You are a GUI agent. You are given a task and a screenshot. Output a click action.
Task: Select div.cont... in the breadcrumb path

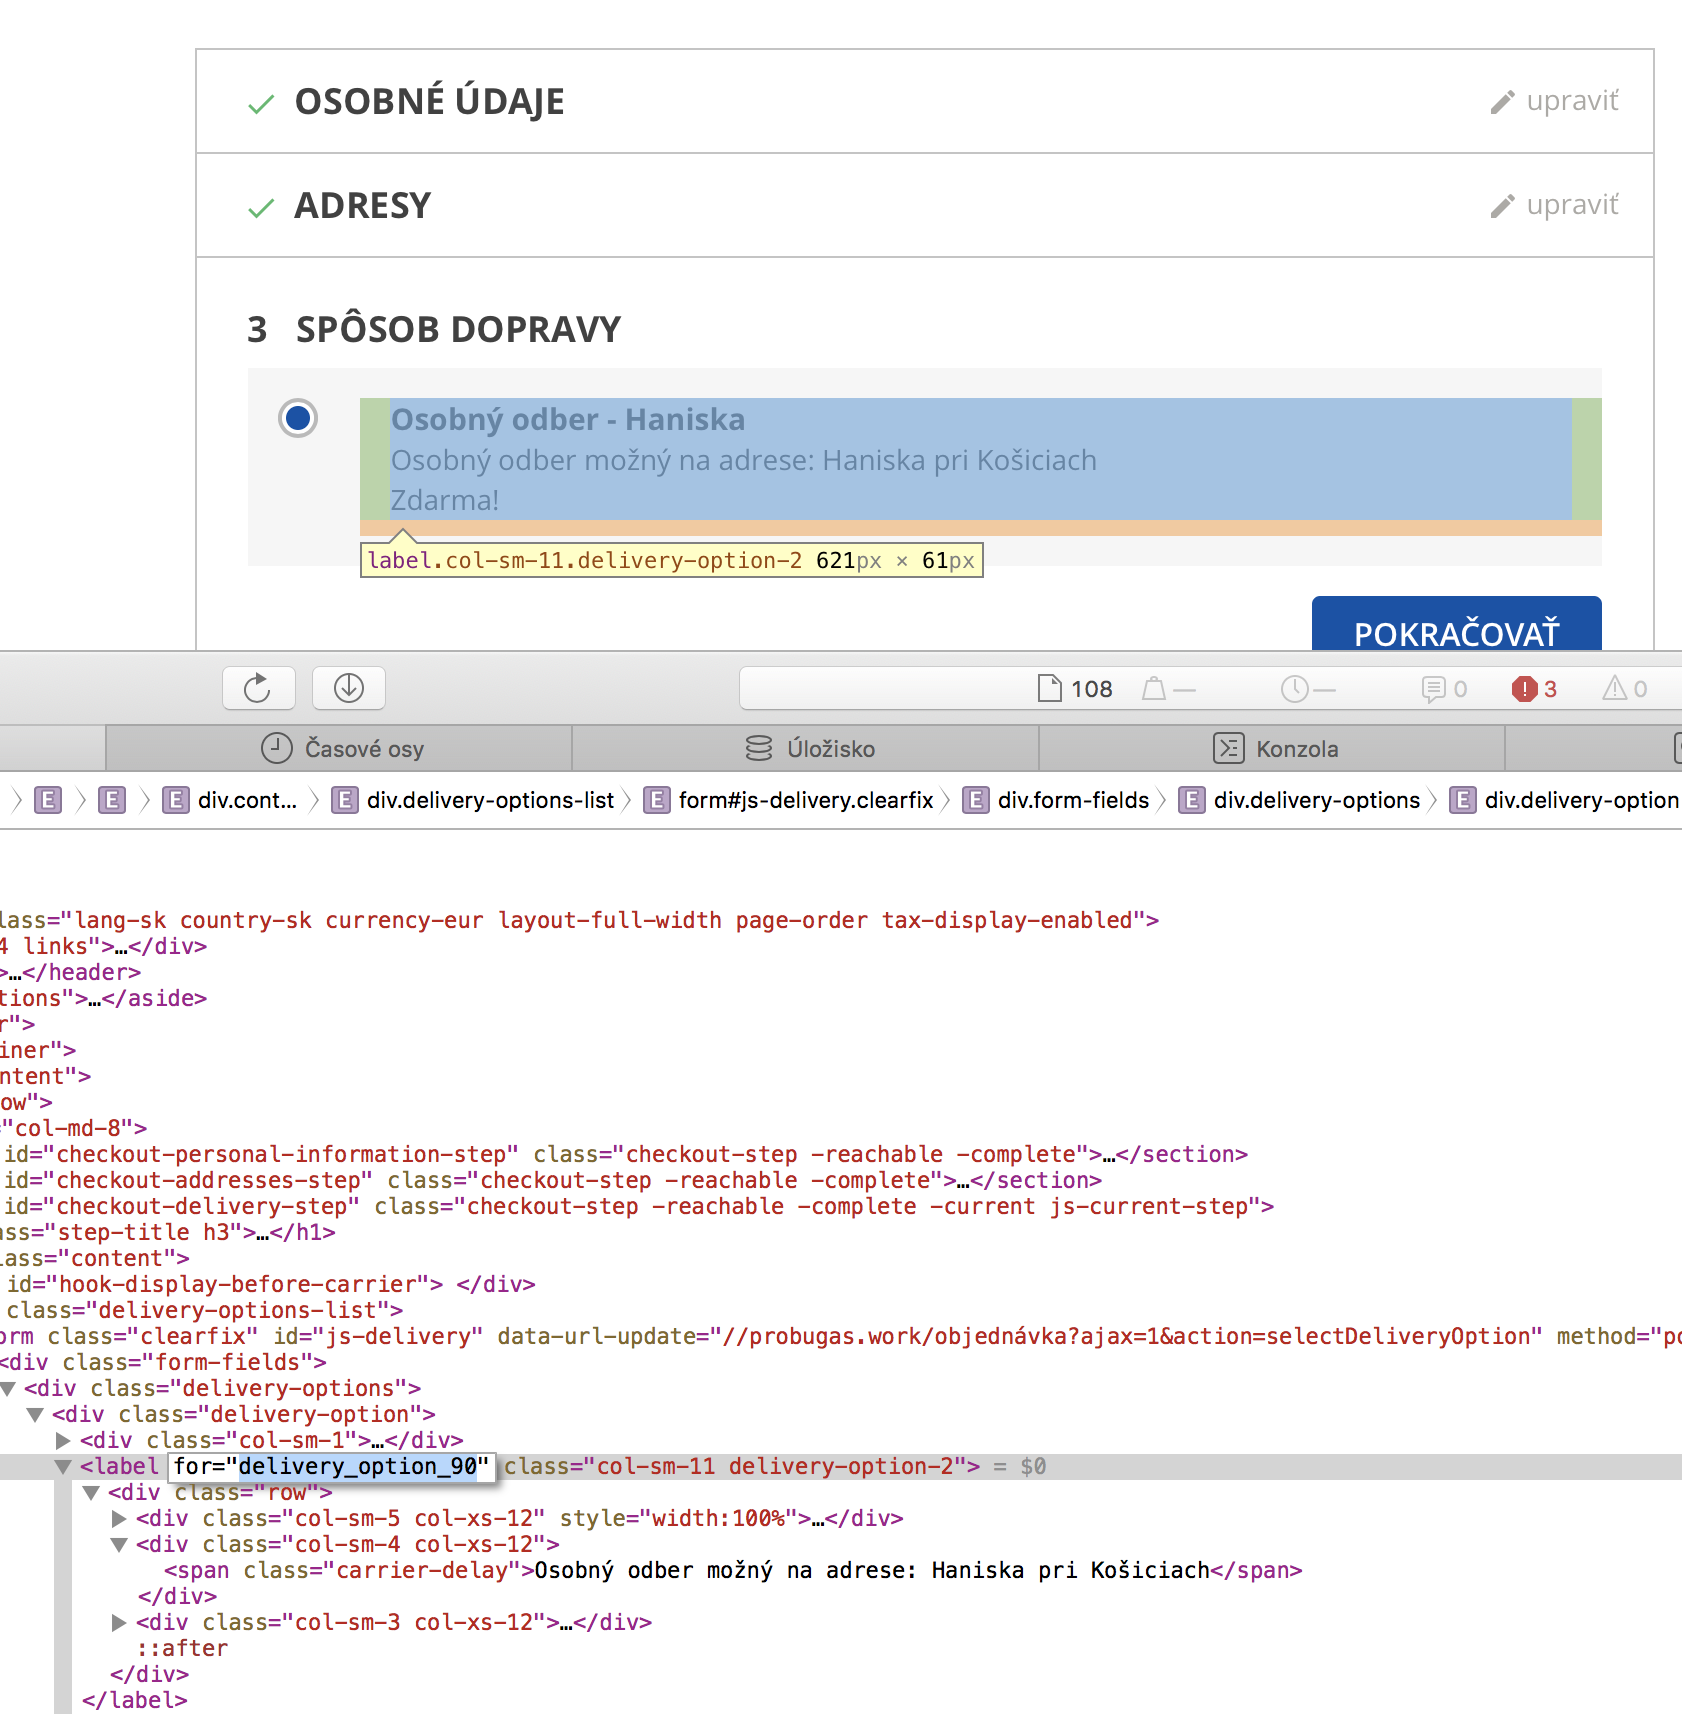coord(231,800)
